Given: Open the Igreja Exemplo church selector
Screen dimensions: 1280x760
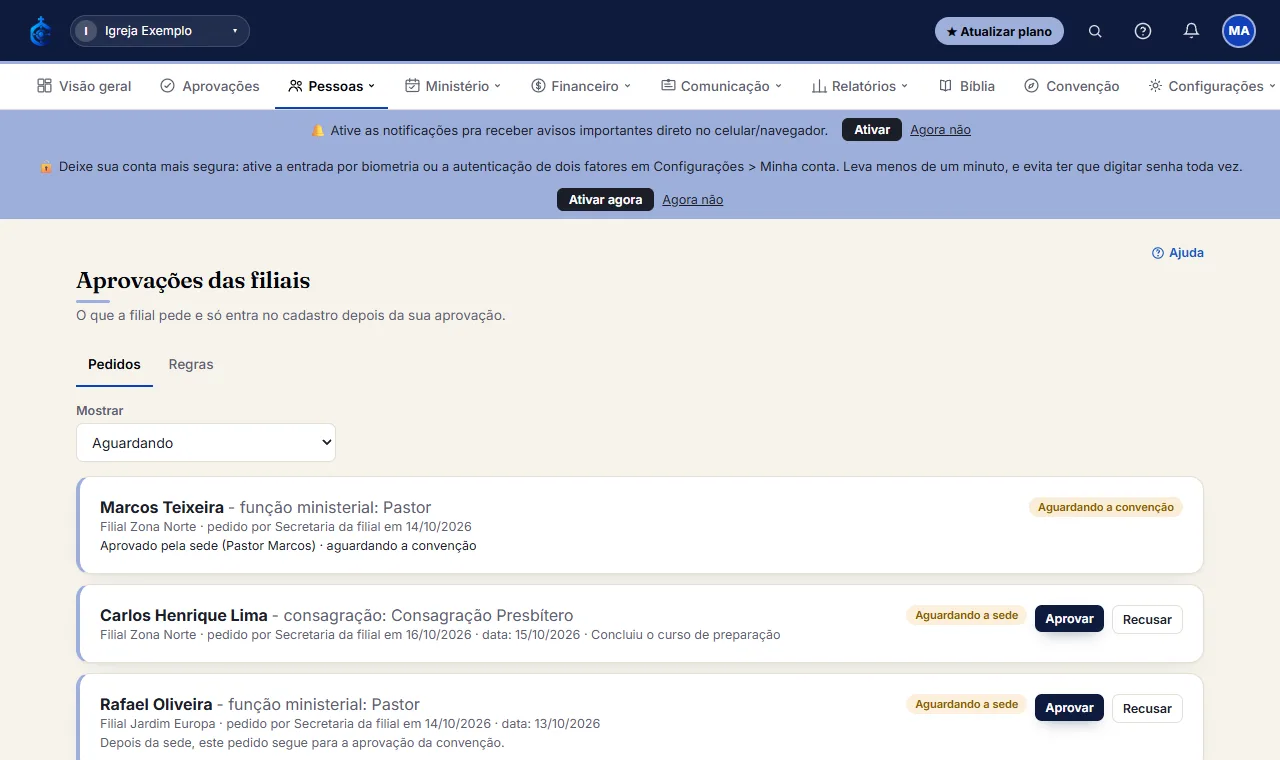Looking at the screenshot, I should click(x=160, y=31).
